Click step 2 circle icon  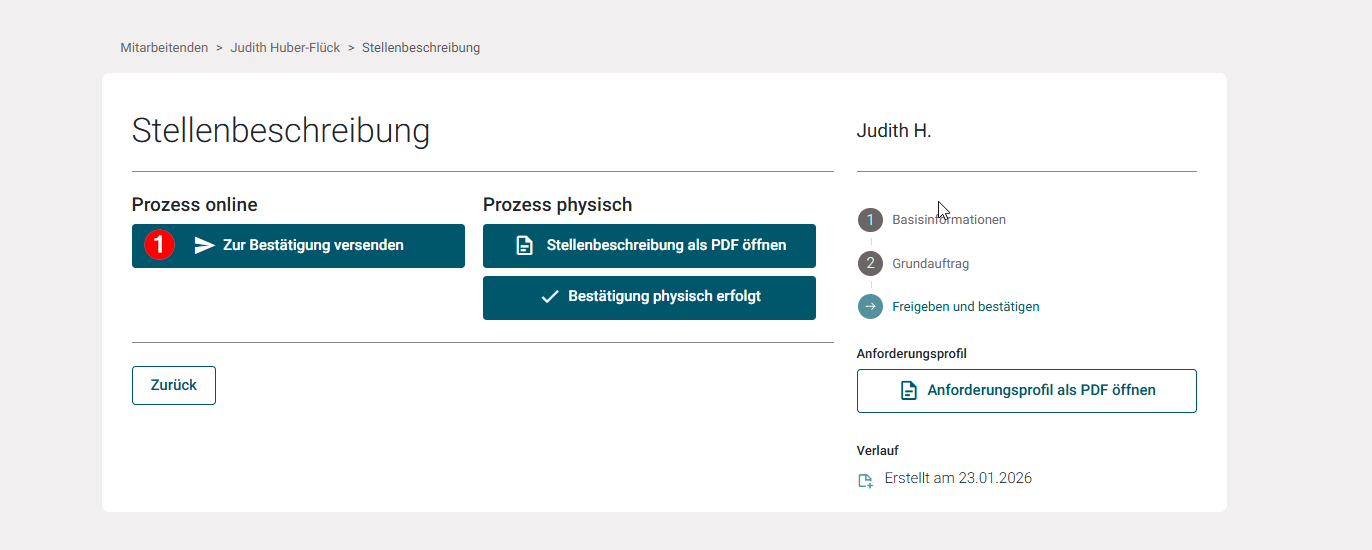(x=870, y=264)
